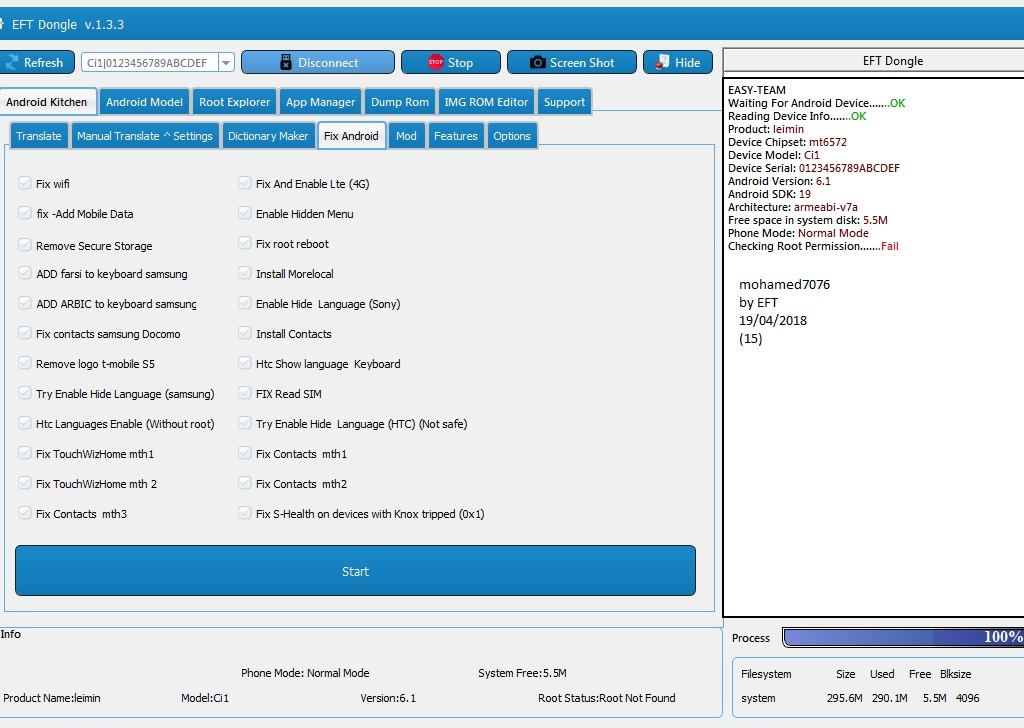
Task: Check Remove logo t-mobile S5
Action: [25, 363]
